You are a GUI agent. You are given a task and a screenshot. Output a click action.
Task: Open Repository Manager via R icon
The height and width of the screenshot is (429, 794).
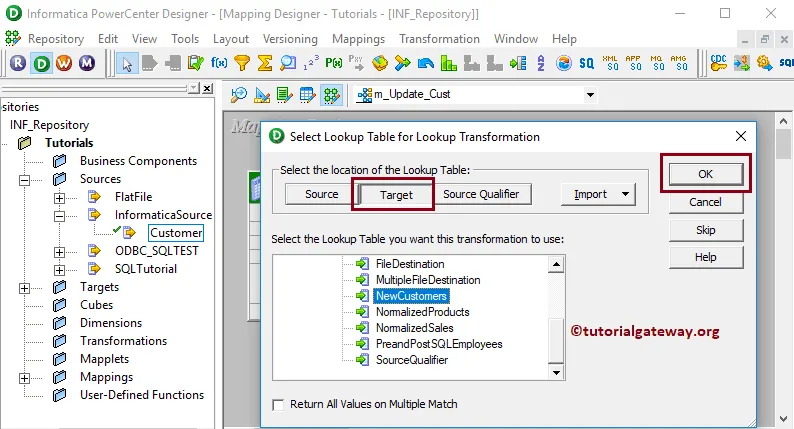18,63
